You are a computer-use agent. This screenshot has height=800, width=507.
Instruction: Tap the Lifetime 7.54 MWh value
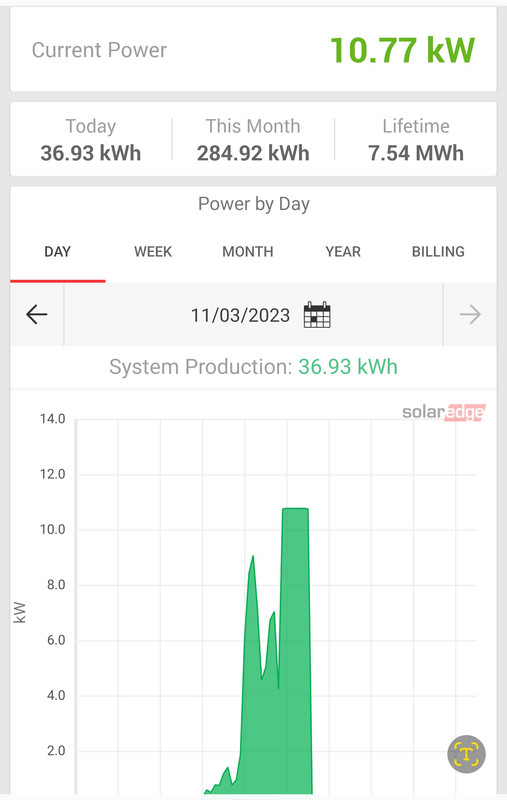click(416, 153)
